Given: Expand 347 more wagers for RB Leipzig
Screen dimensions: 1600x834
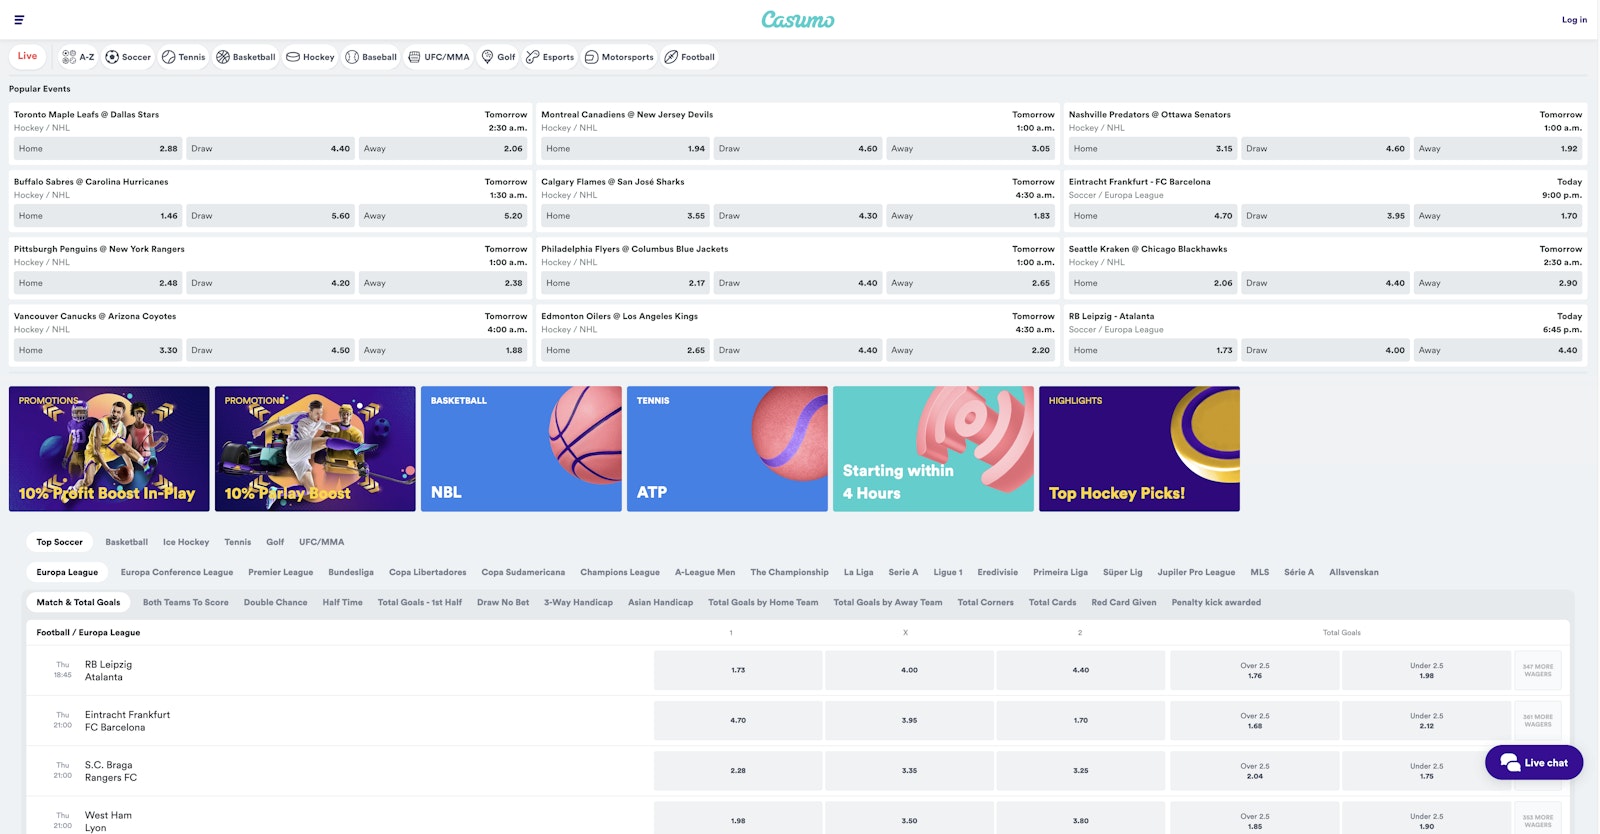Looking at the screenshot, I should tap(1537, 670).
